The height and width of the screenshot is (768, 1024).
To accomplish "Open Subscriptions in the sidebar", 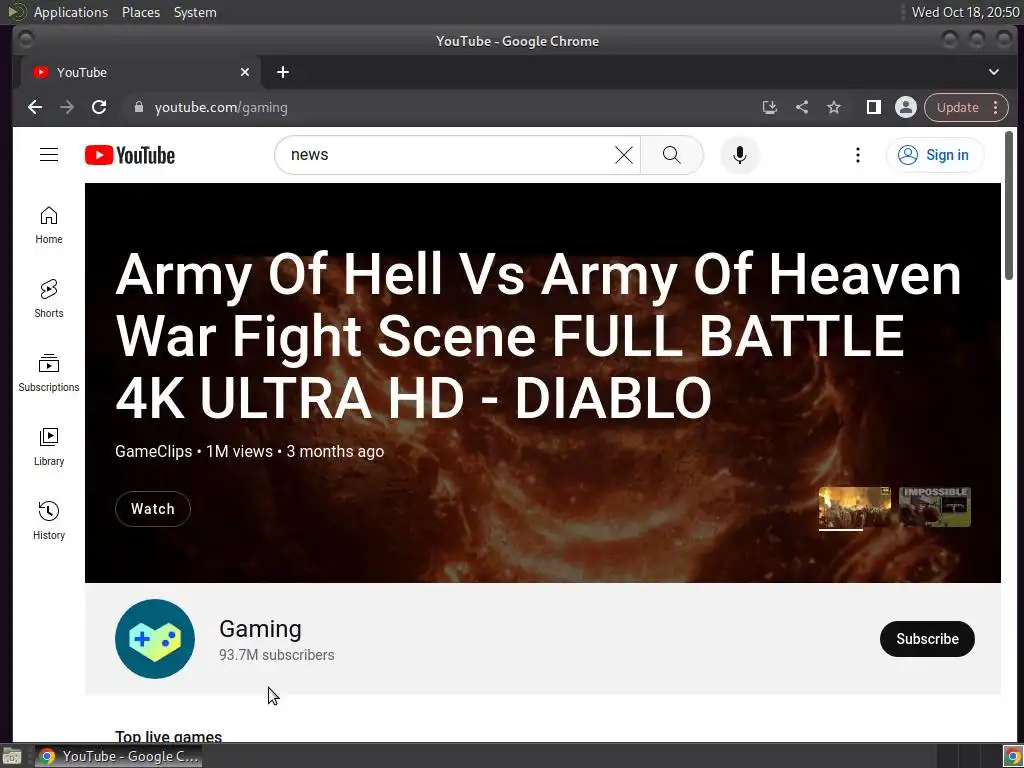I will coord(49,373).
